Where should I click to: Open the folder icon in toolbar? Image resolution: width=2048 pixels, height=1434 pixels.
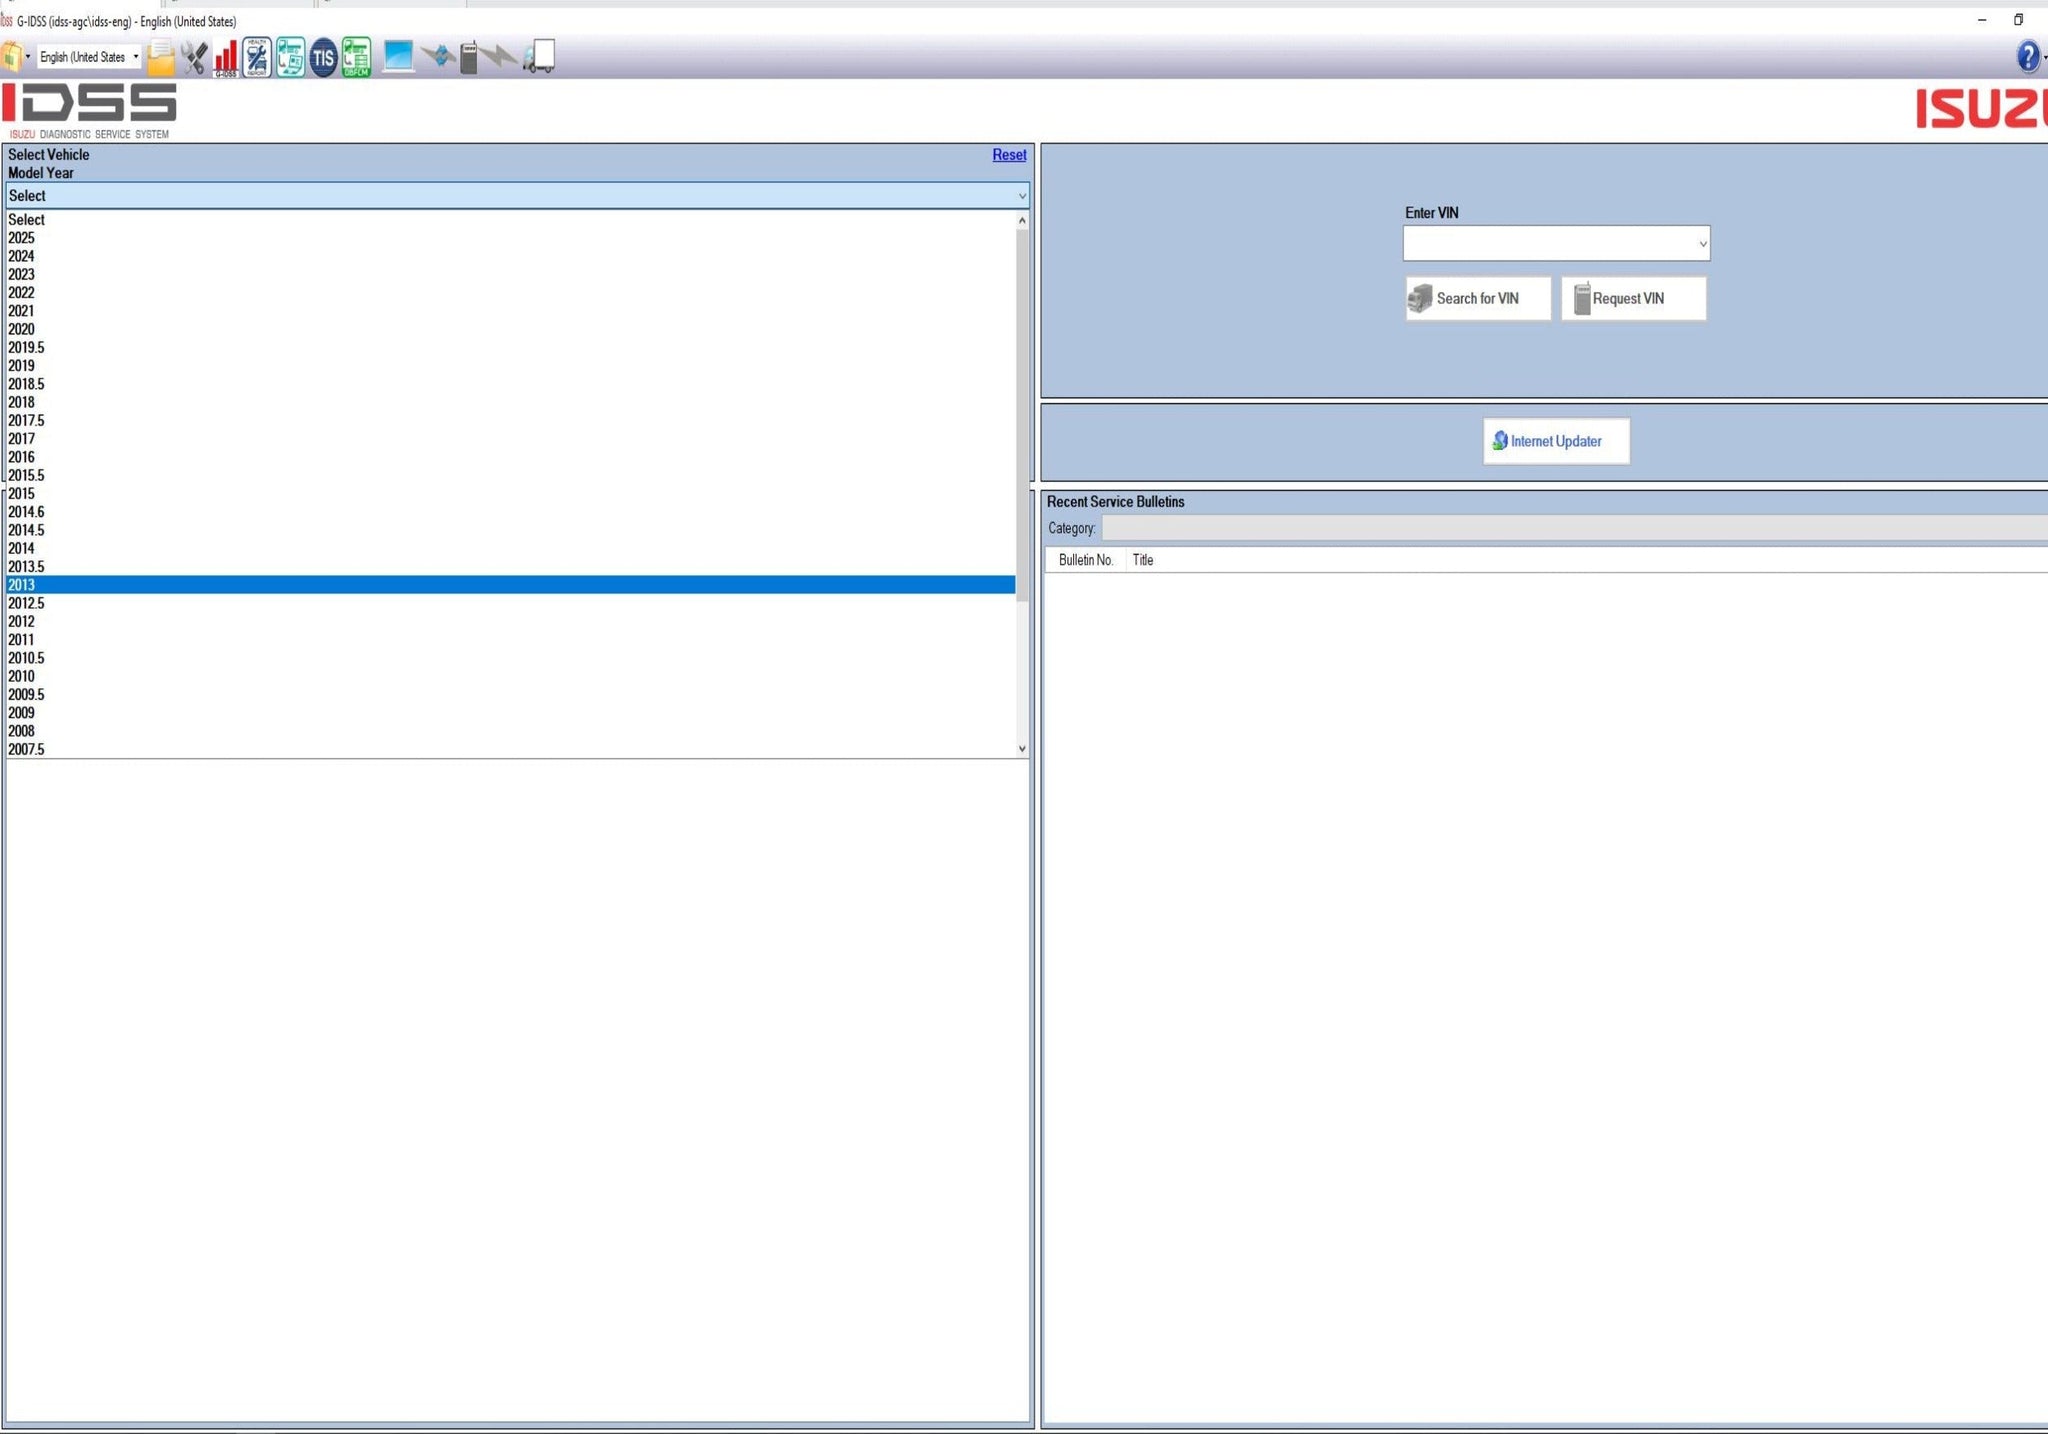click(x=160, y=58)
